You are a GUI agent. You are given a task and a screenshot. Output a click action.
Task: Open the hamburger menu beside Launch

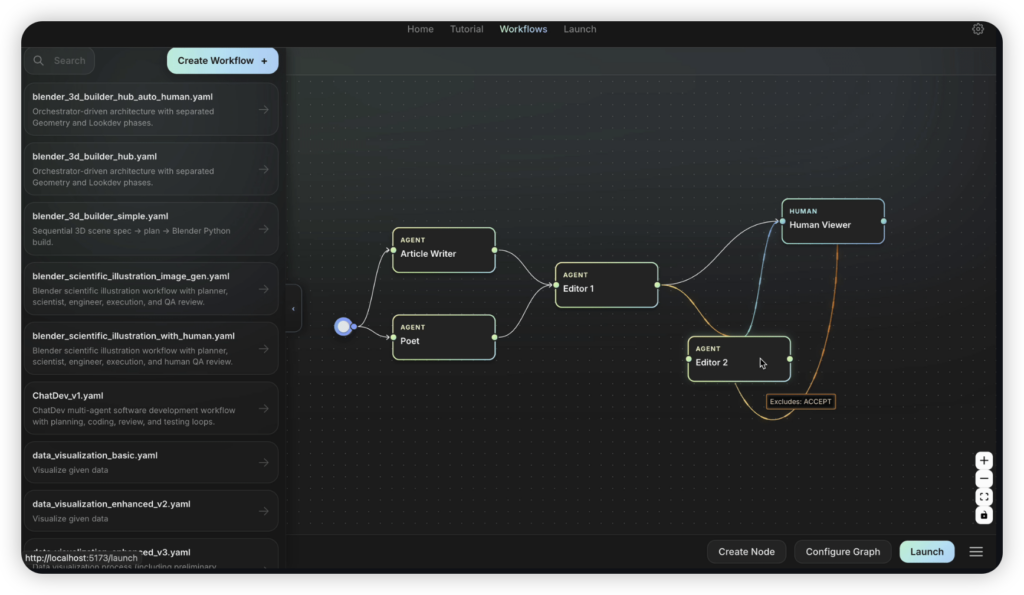[976, 552]
